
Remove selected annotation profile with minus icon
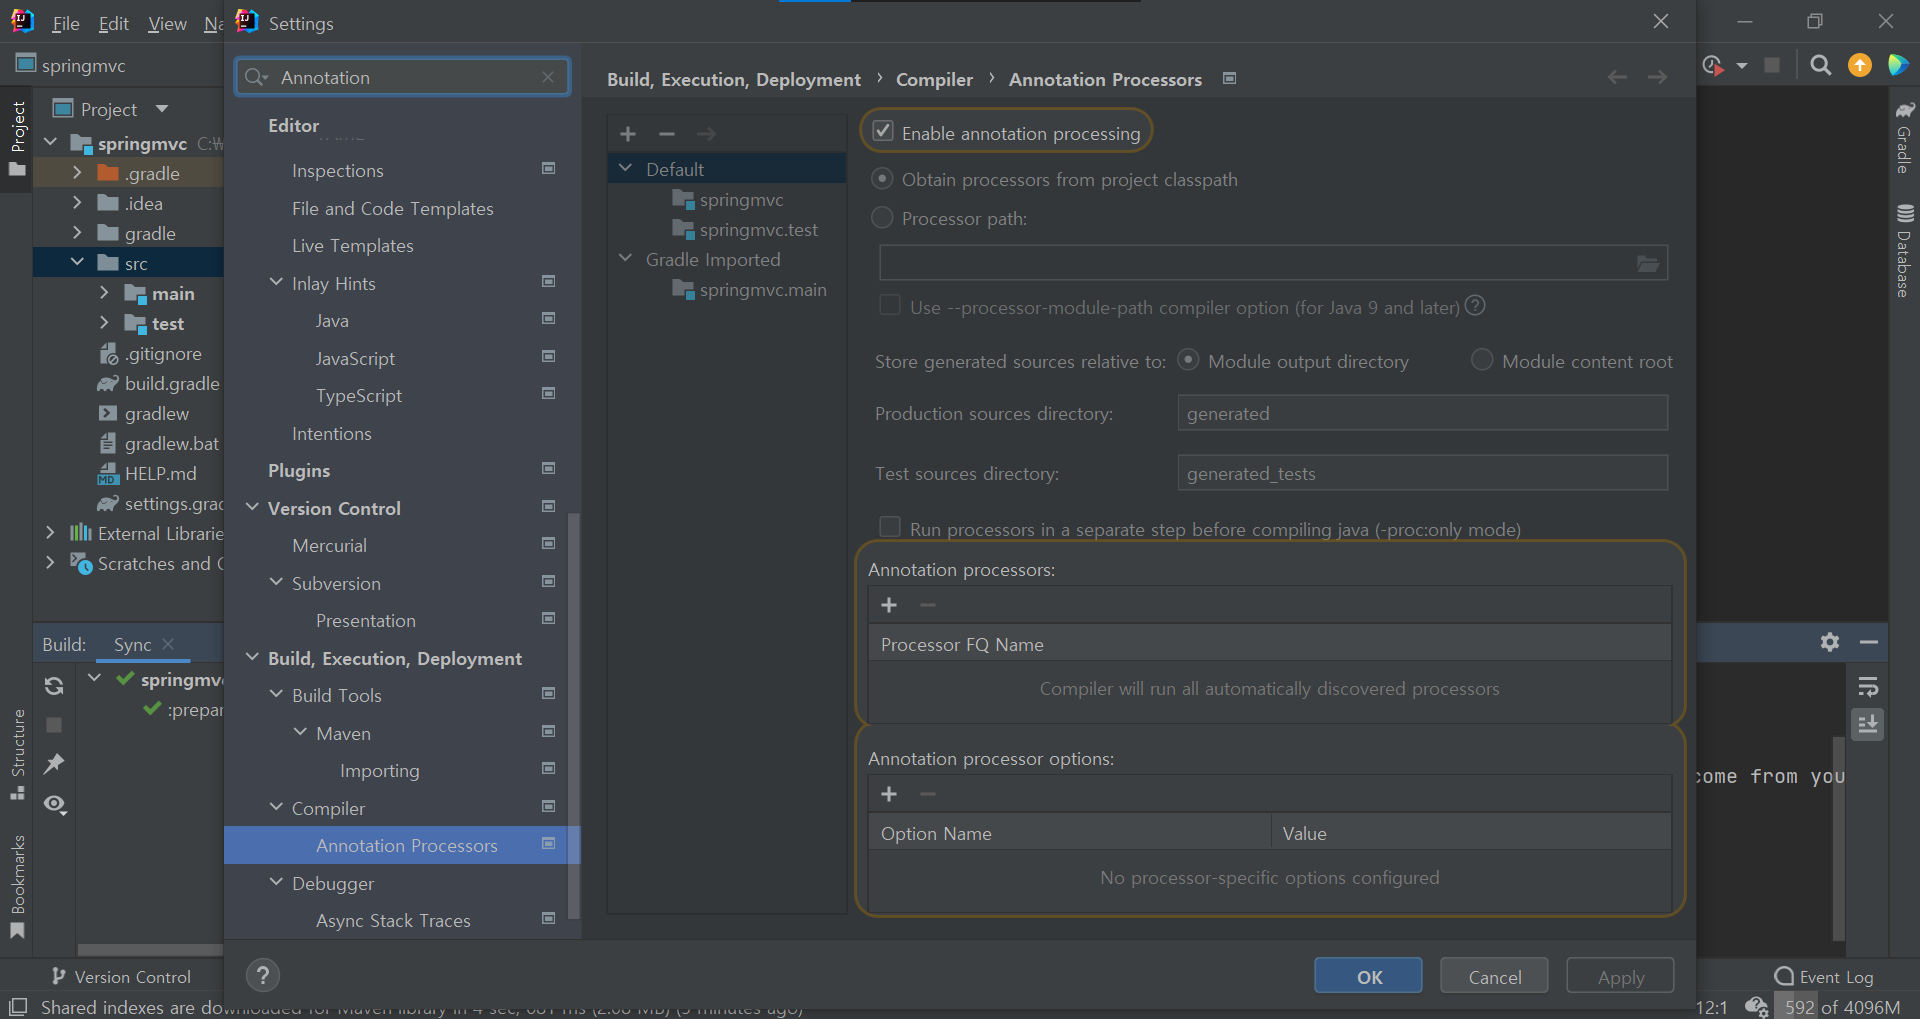point(667,134)
